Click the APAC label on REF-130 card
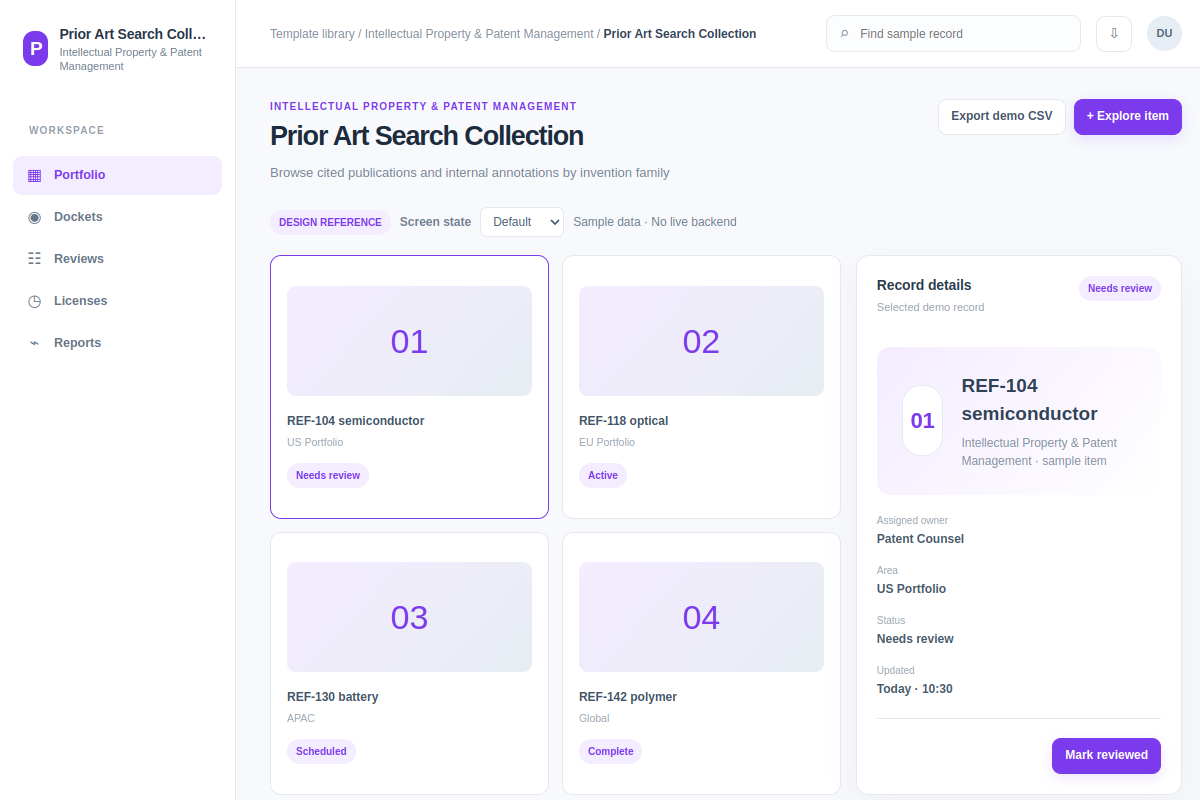 pos(301,718)
